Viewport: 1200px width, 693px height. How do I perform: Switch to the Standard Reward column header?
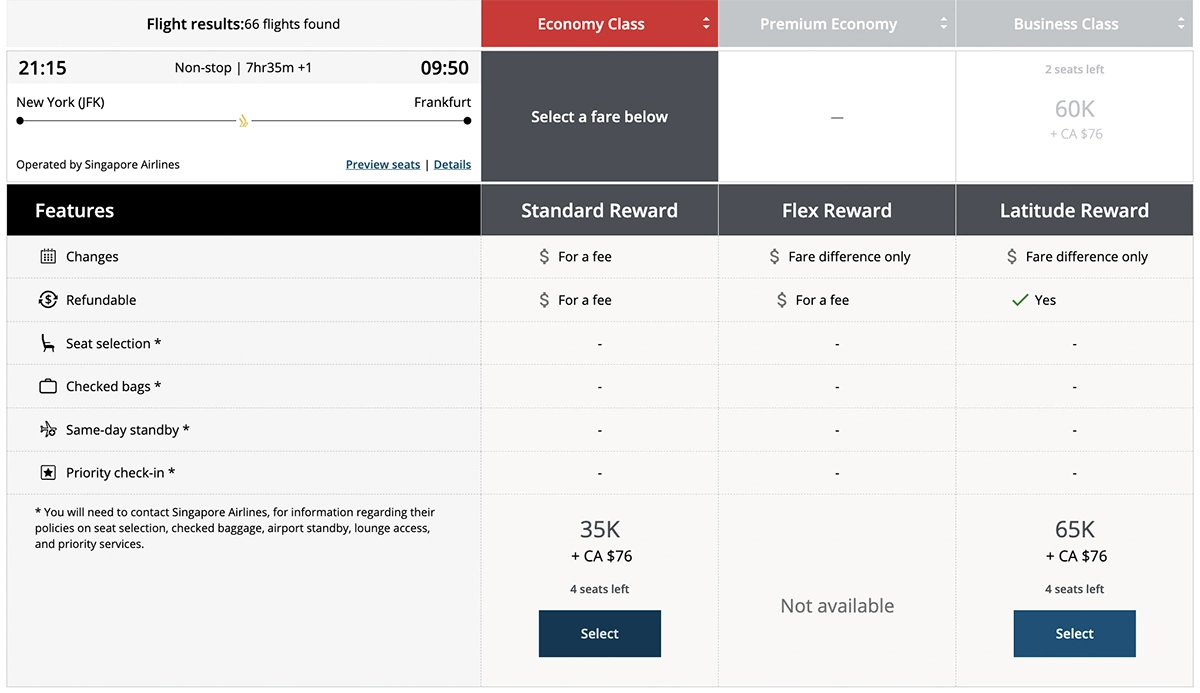coord(599,210)
